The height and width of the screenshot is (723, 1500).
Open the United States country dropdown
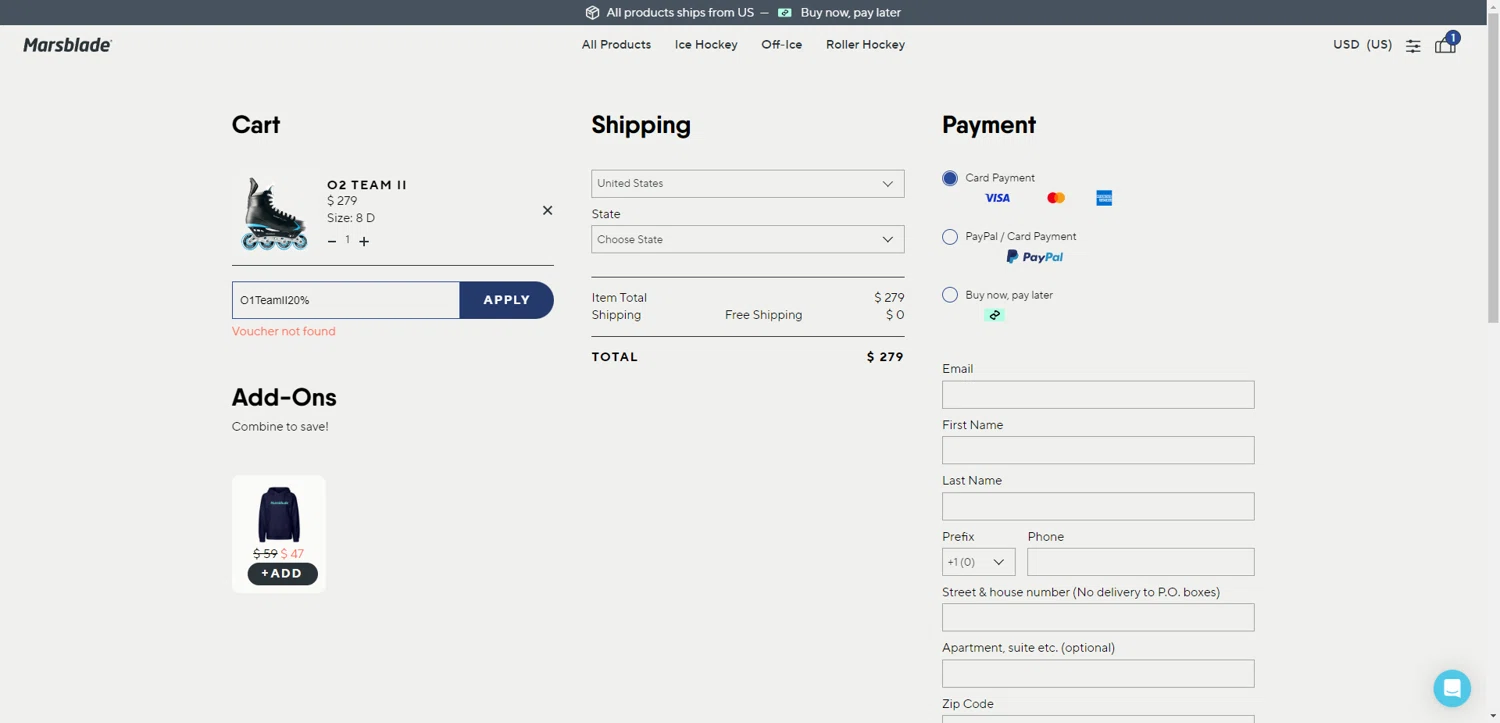pos(748,184)
